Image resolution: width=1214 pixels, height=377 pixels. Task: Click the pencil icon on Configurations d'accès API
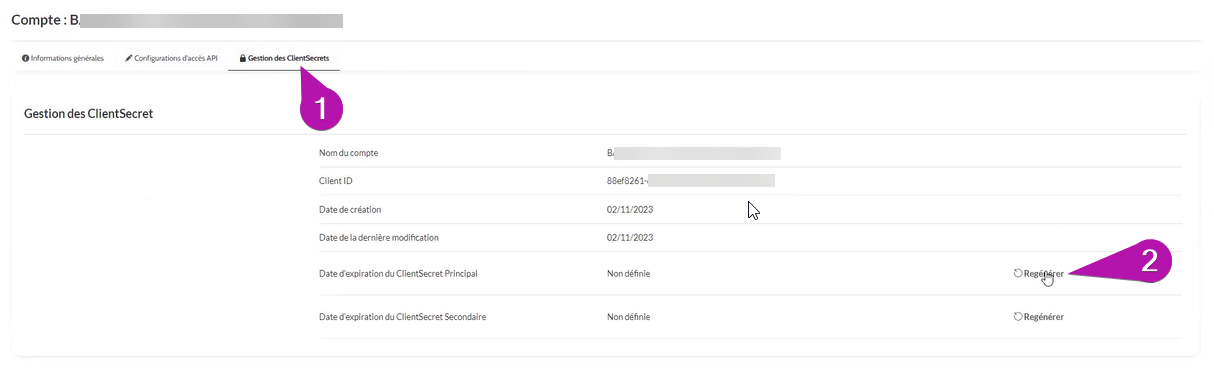[x=128, y=58]
